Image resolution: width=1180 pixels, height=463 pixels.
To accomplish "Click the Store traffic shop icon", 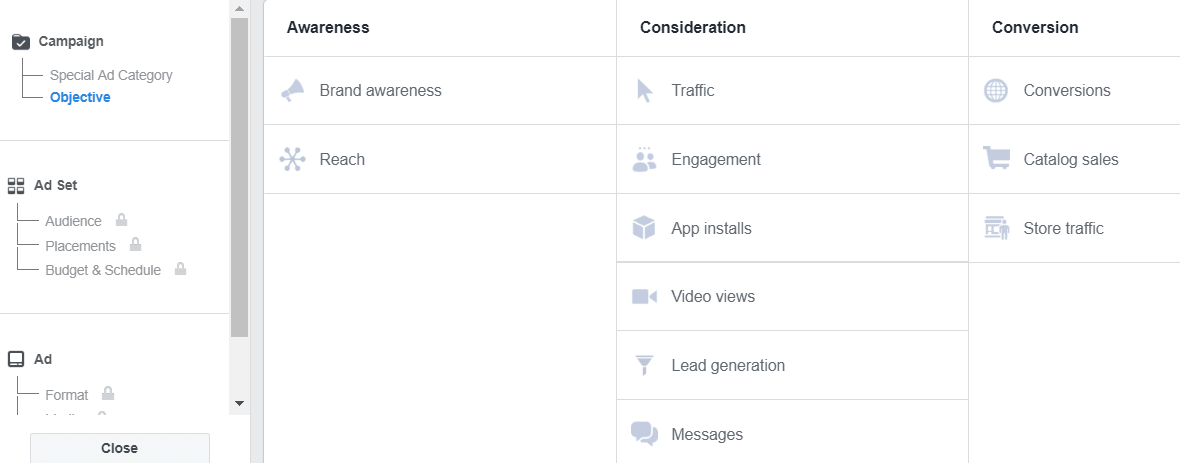I will click(996, 228).
